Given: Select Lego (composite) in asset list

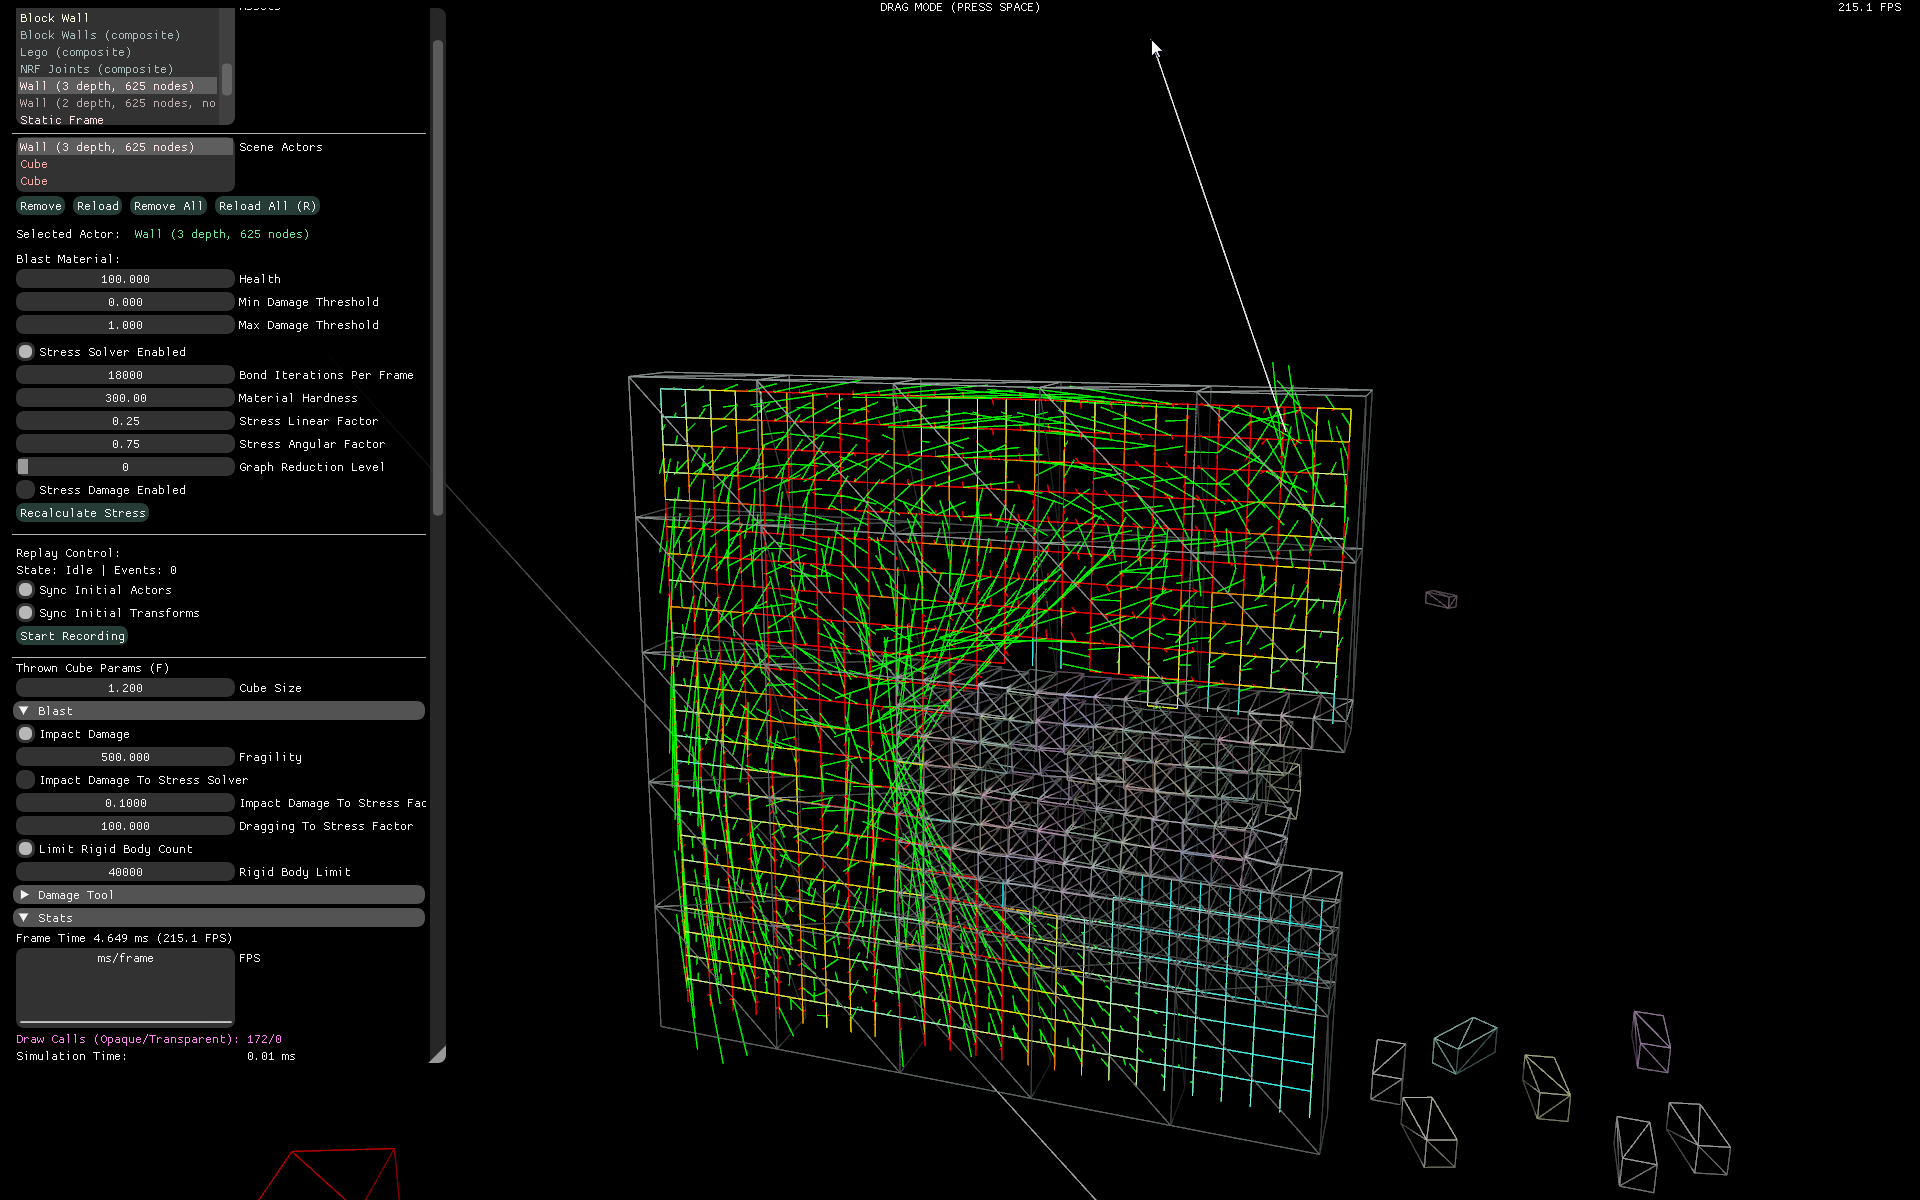Looking at the screenshot, I should pos(76,52).
